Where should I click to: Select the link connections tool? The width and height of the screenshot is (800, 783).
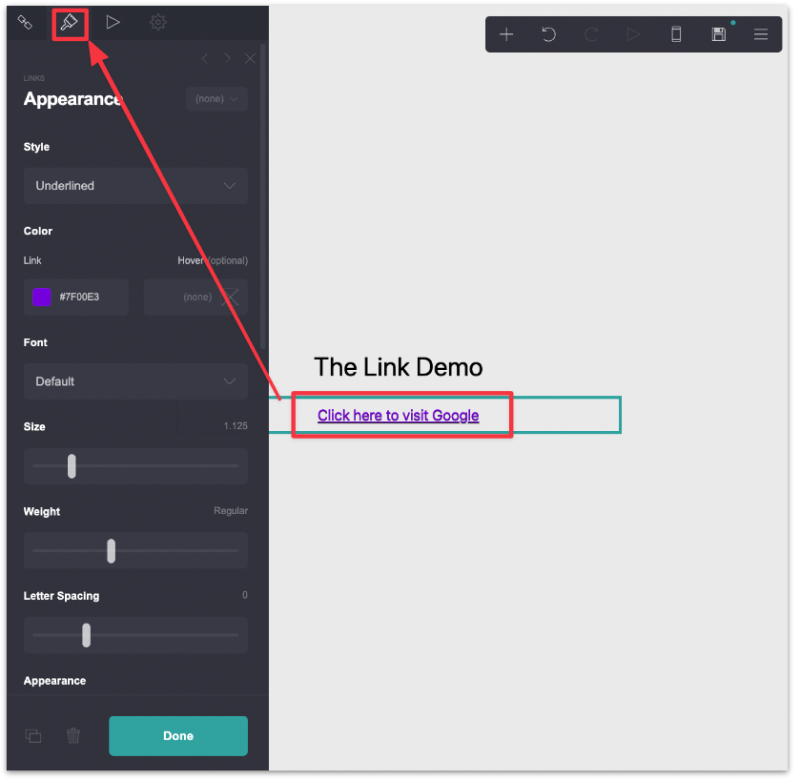pyautogui.click(x=24, y=22)
